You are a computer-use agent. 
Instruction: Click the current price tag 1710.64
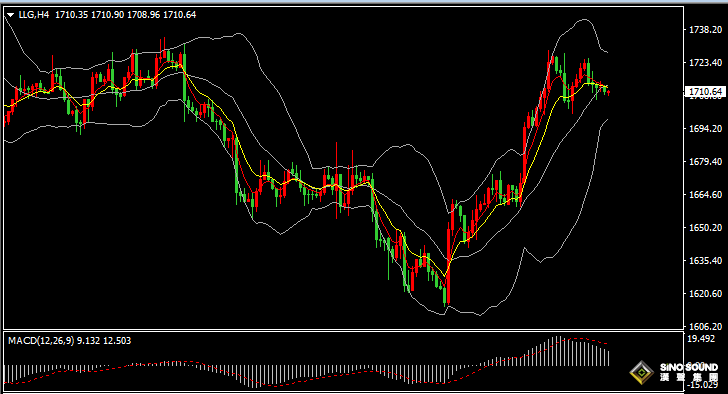(705, 92)
